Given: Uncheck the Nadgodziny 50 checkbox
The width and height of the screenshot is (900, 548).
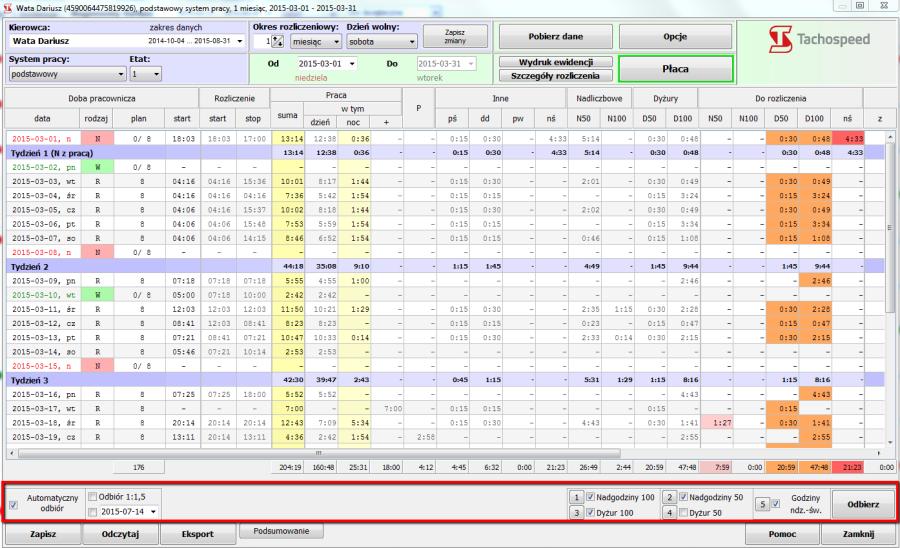Looking at the screenshot, I should click(683, 497).
